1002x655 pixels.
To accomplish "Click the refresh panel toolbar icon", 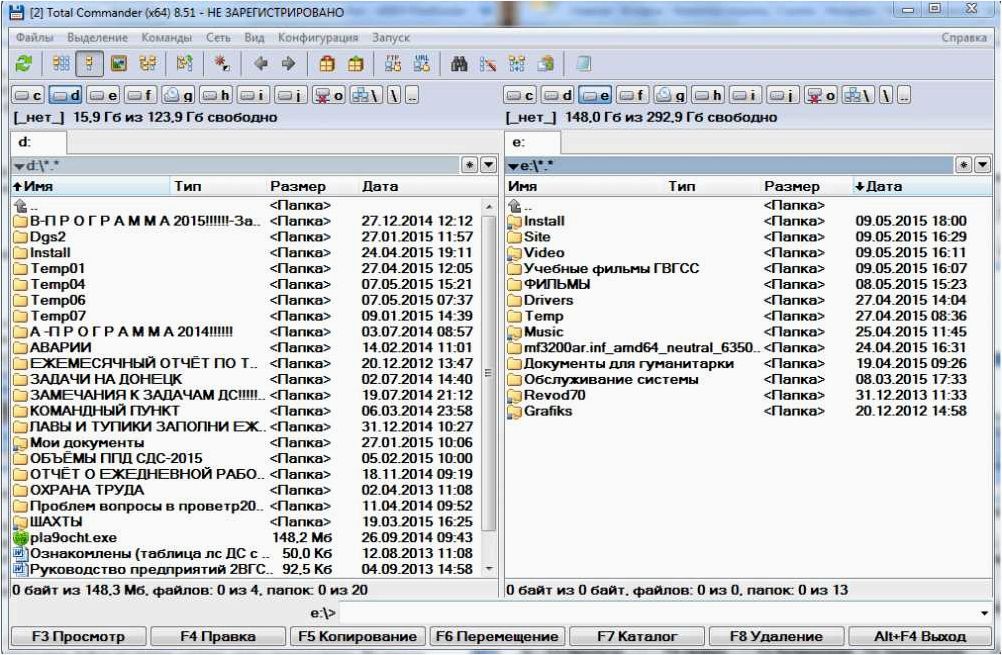I will point(24,64).
